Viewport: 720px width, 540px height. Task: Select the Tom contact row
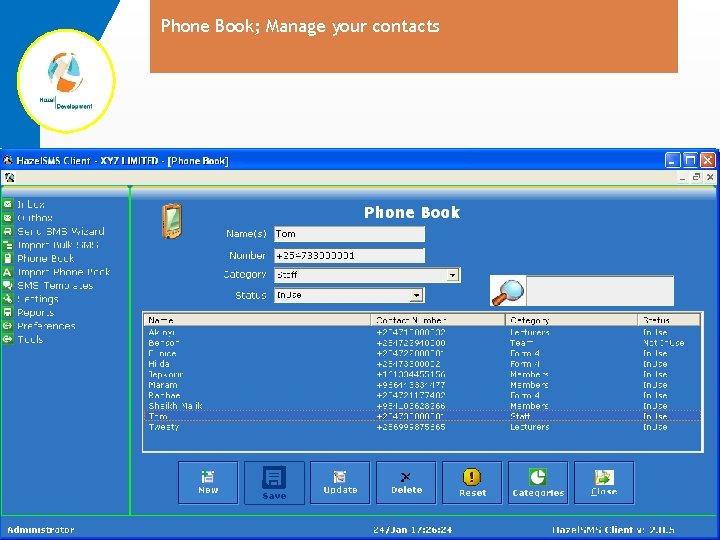click(422, 416)
